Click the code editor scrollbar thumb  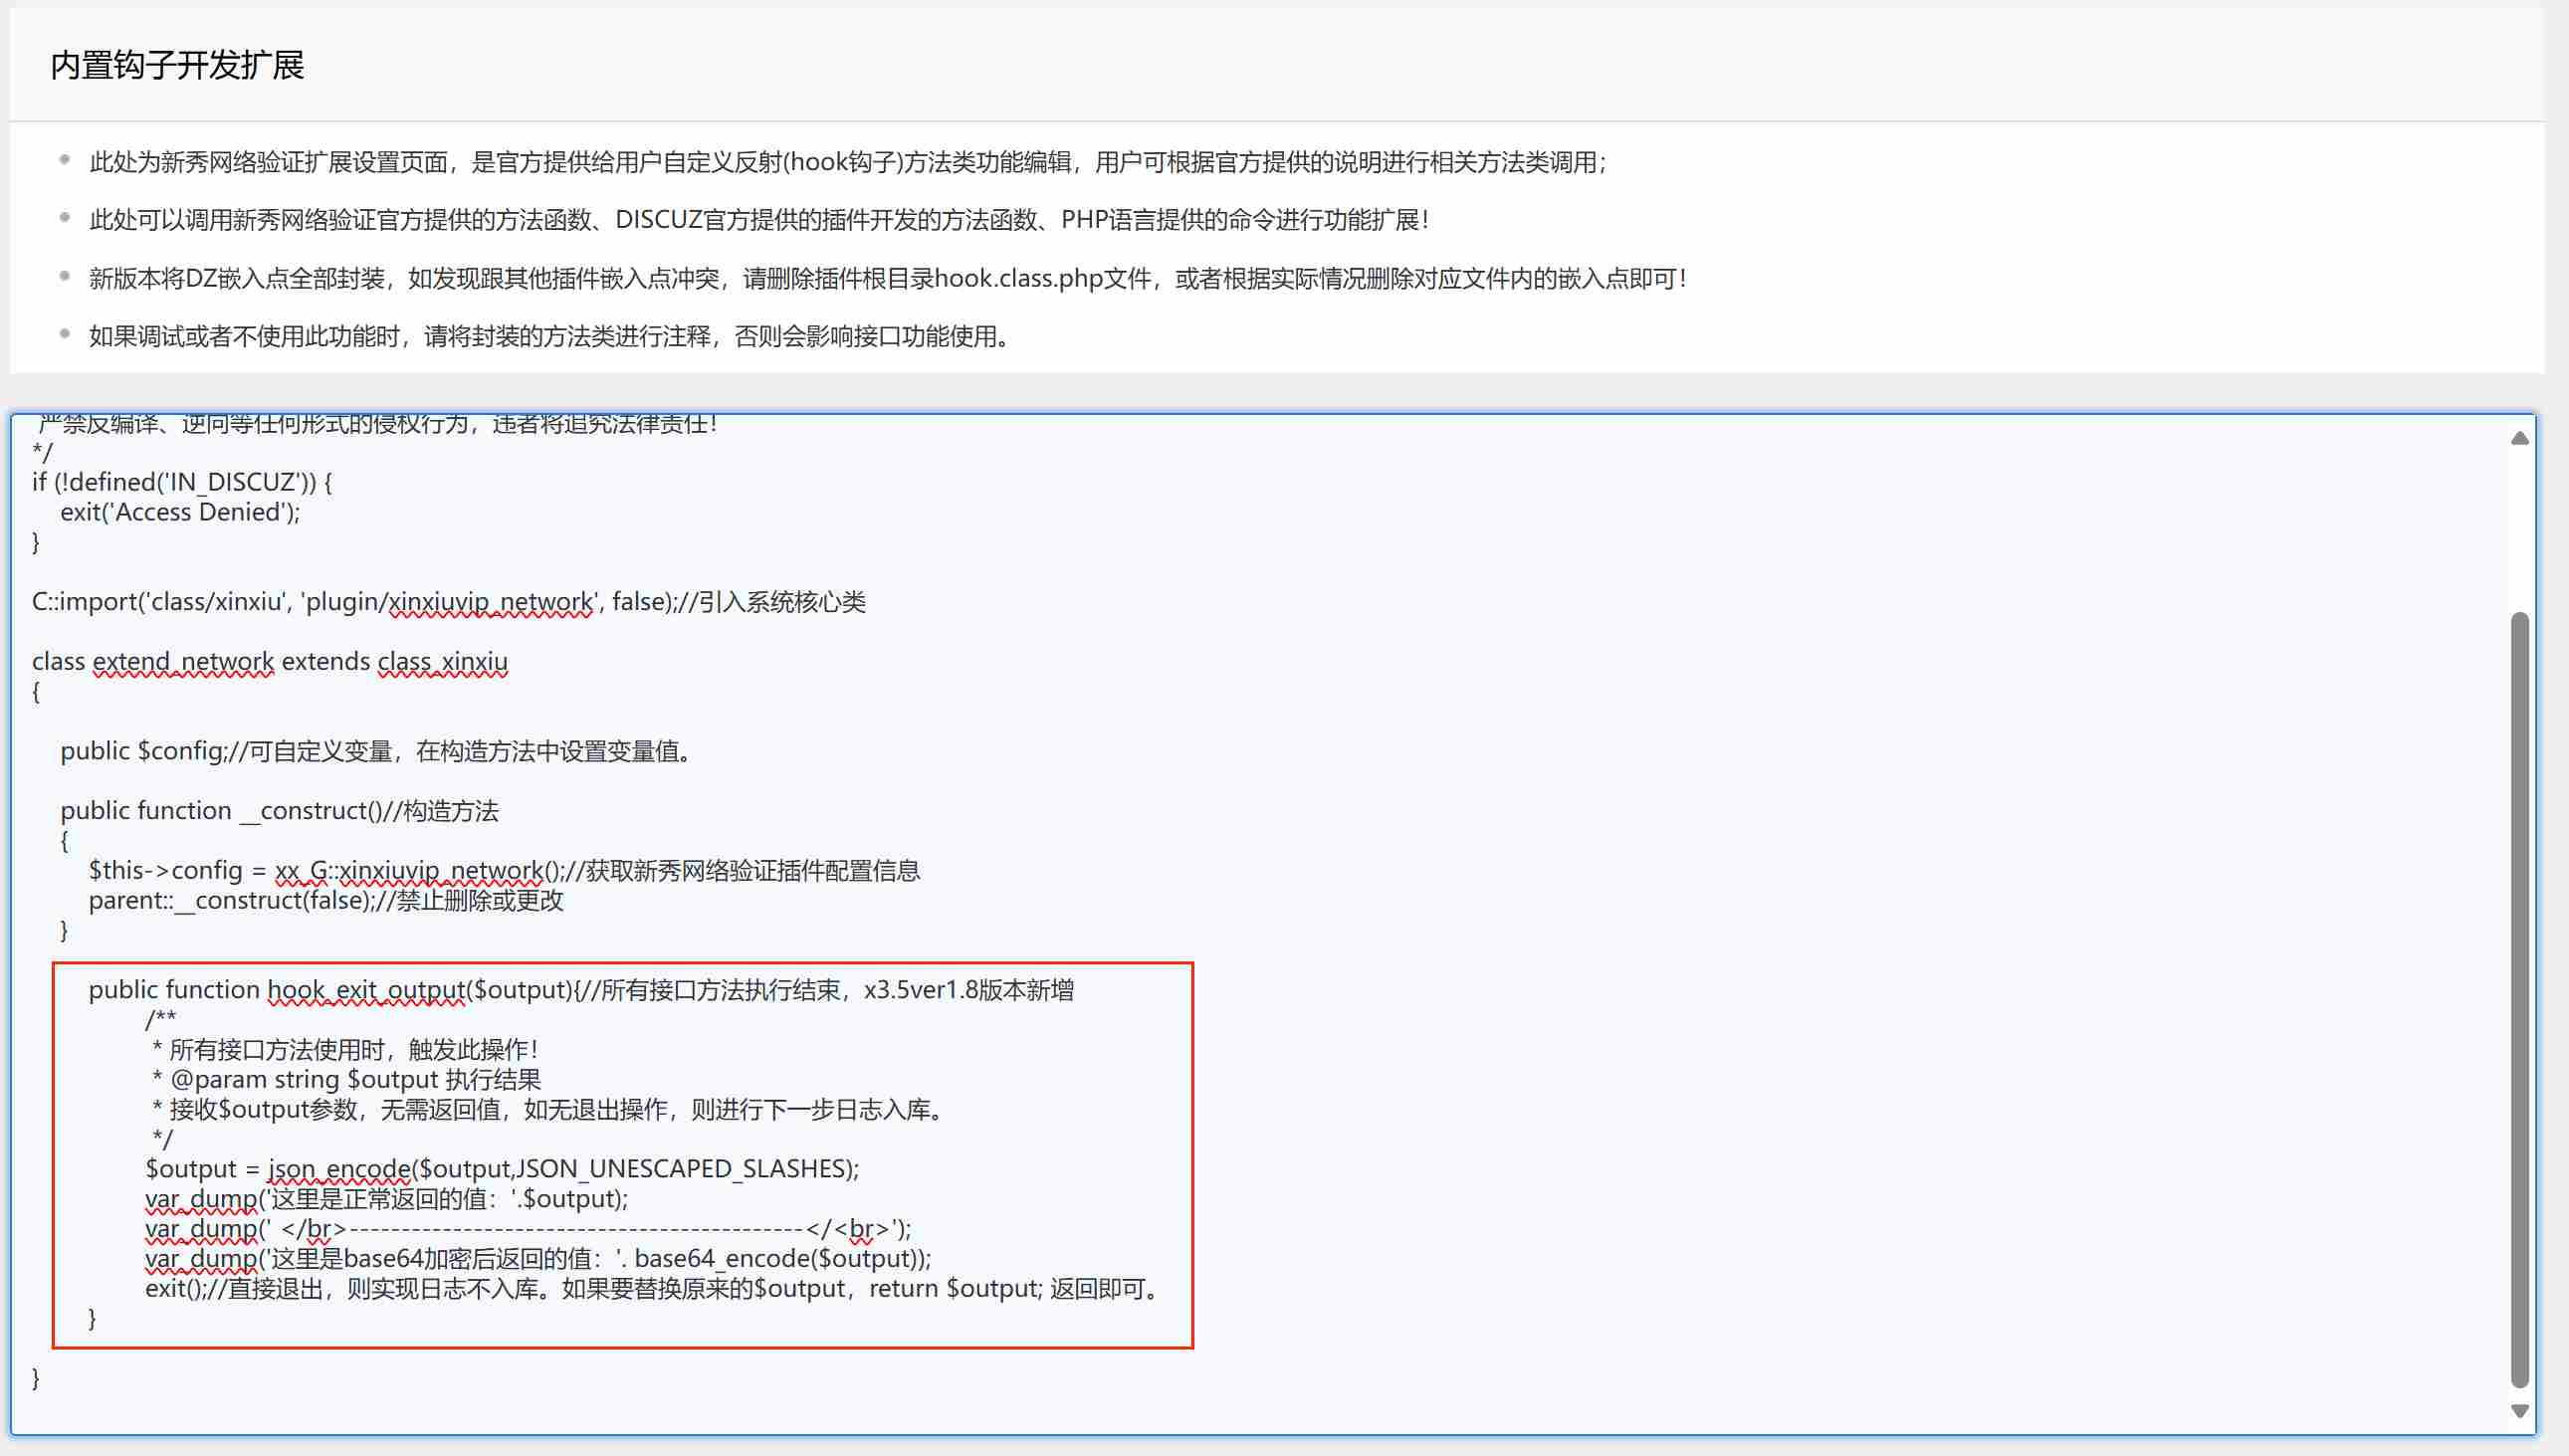coord(2519,1000)
